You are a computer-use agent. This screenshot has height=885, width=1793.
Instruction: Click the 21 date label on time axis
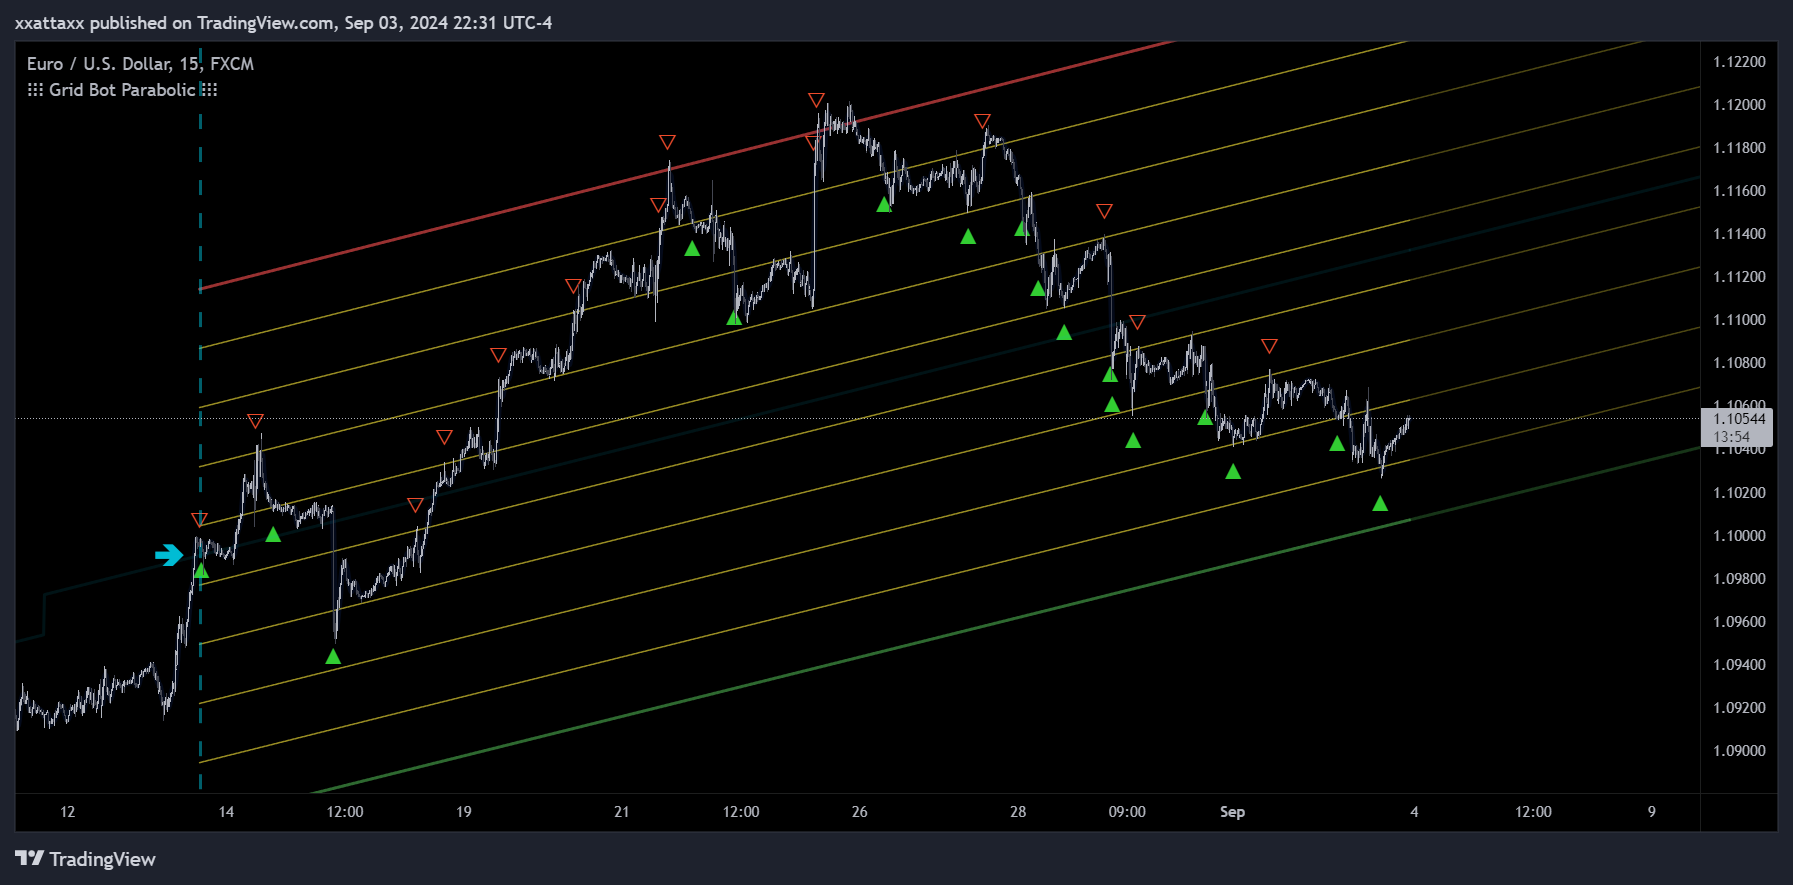pos(622,812)
